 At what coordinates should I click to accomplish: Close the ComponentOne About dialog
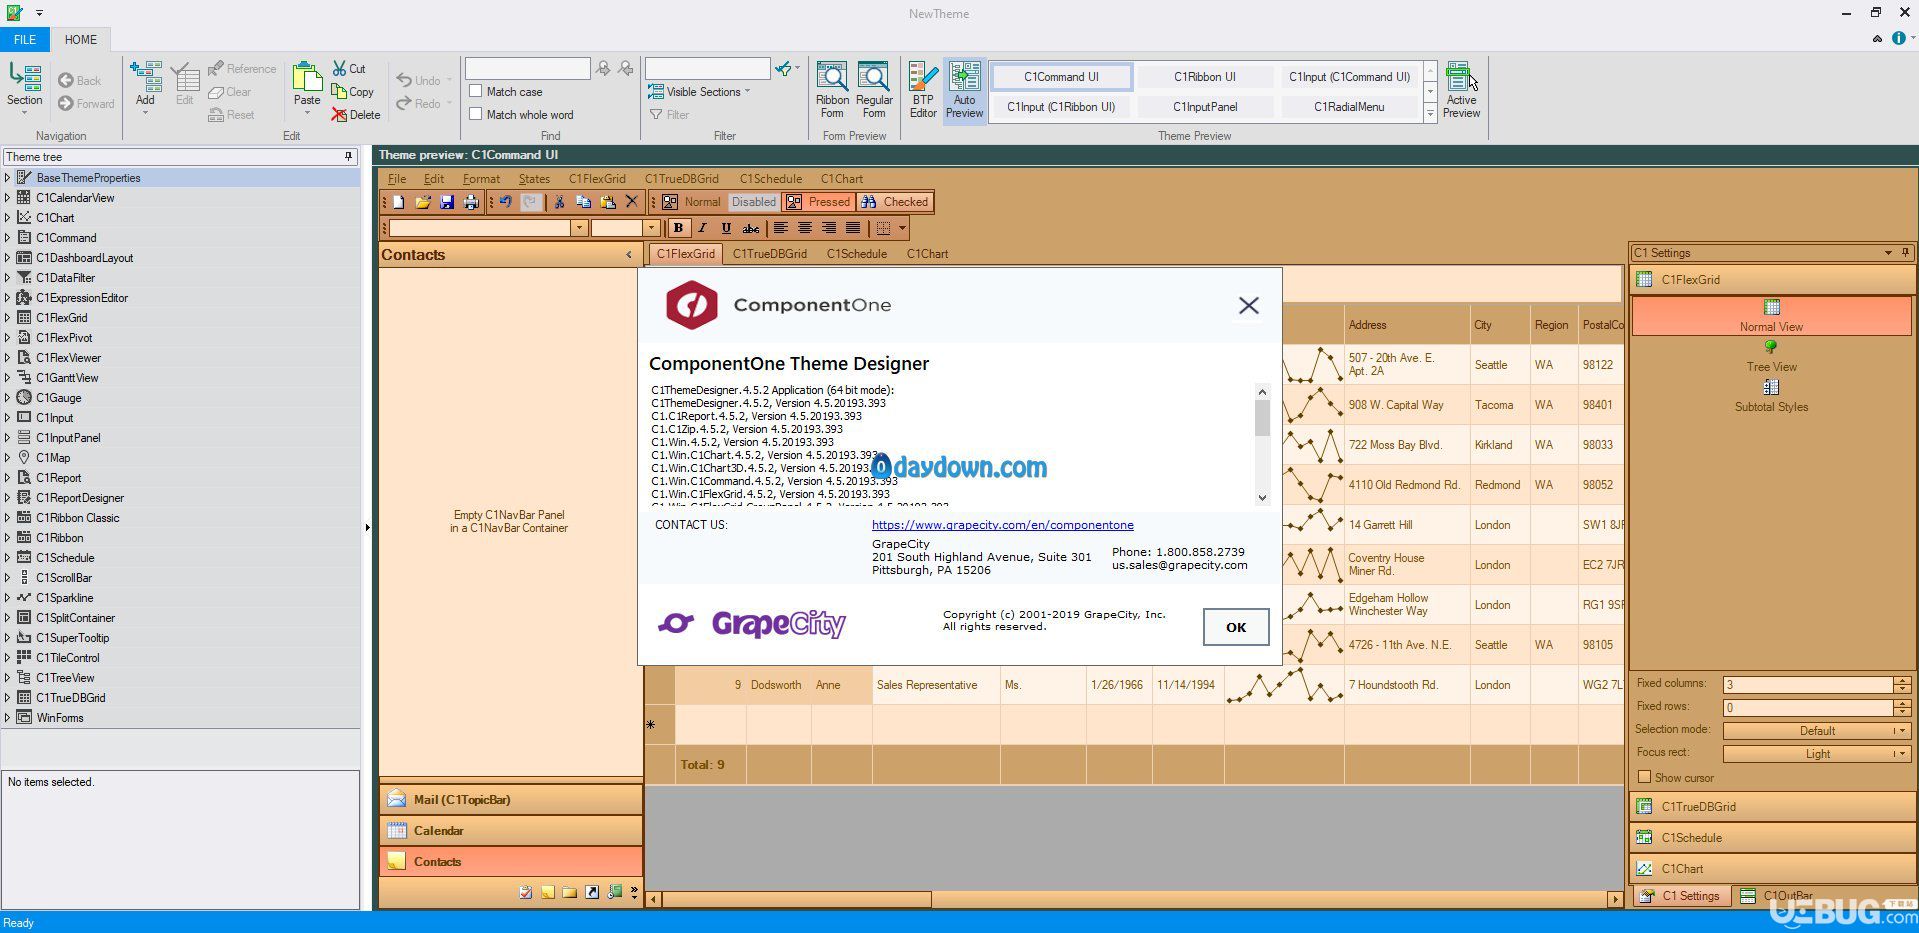point(1249,306)
